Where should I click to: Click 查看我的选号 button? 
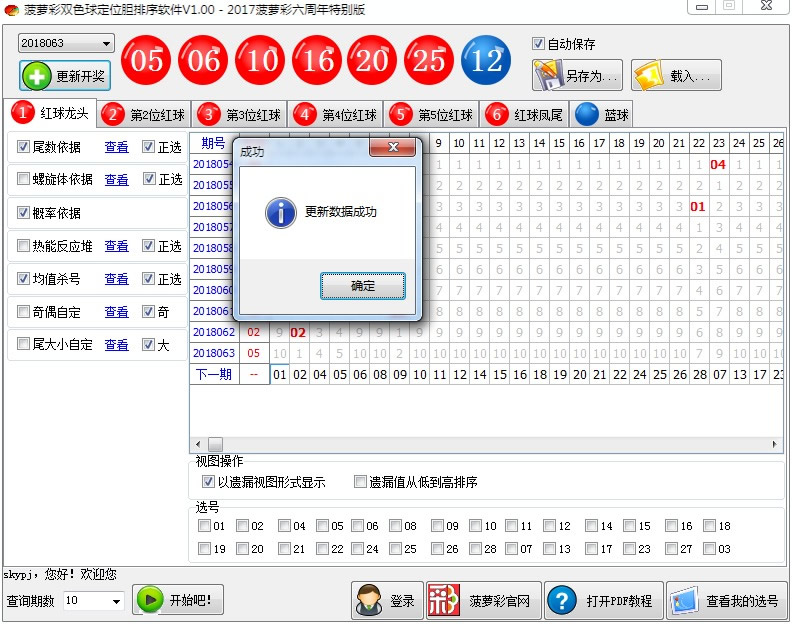click(726, 600)
